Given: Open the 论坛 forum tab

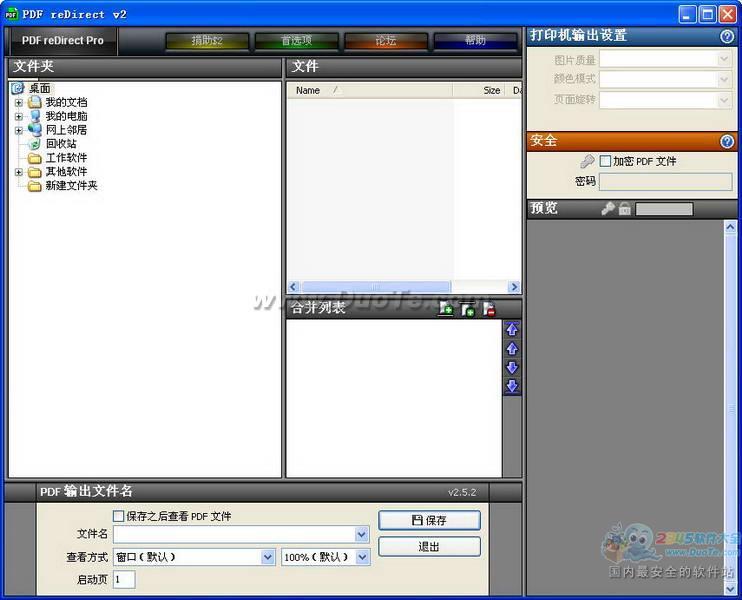Looking at the screenshot, I should click(386, 41).
